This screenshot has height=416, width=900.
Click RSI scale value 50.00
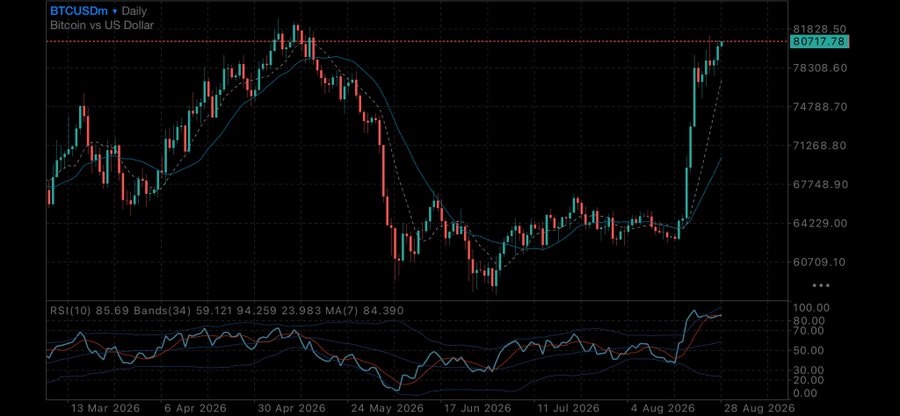pos(810,350)
